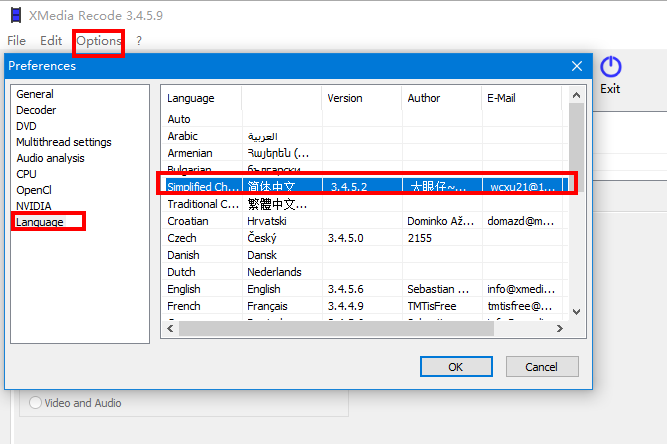Select General in preferences list
The width and height of the screenshot is (667, 444).
[x=35, y=94]
